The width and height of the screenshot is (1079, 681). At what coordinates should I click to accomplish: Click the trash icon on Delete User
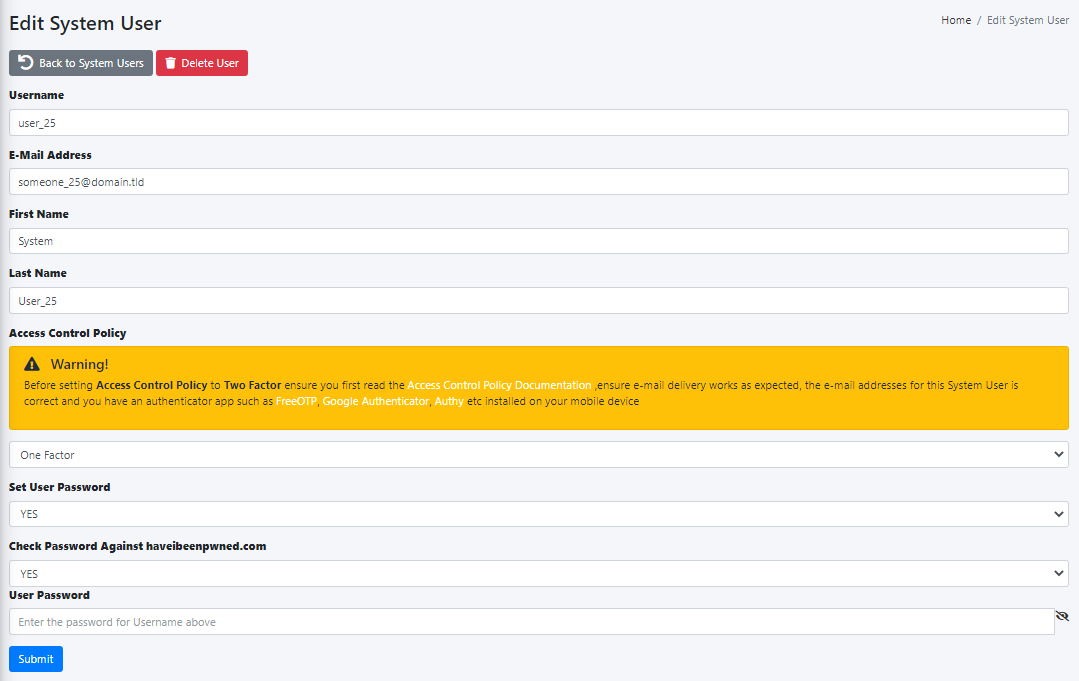click(x=171, y=63)
